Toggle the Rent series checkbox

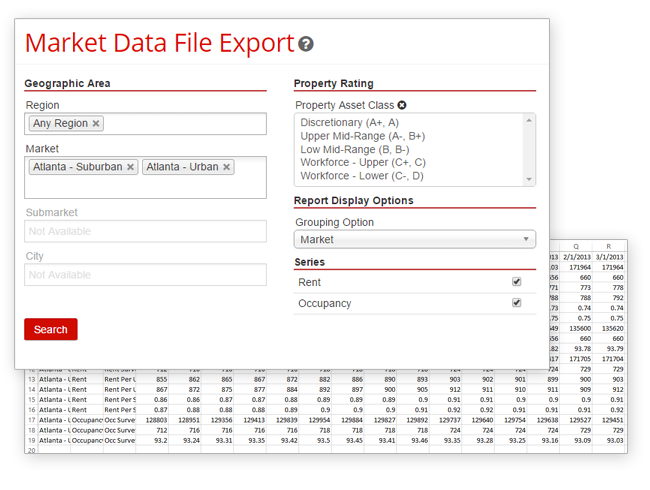click(x=517, y=282)
